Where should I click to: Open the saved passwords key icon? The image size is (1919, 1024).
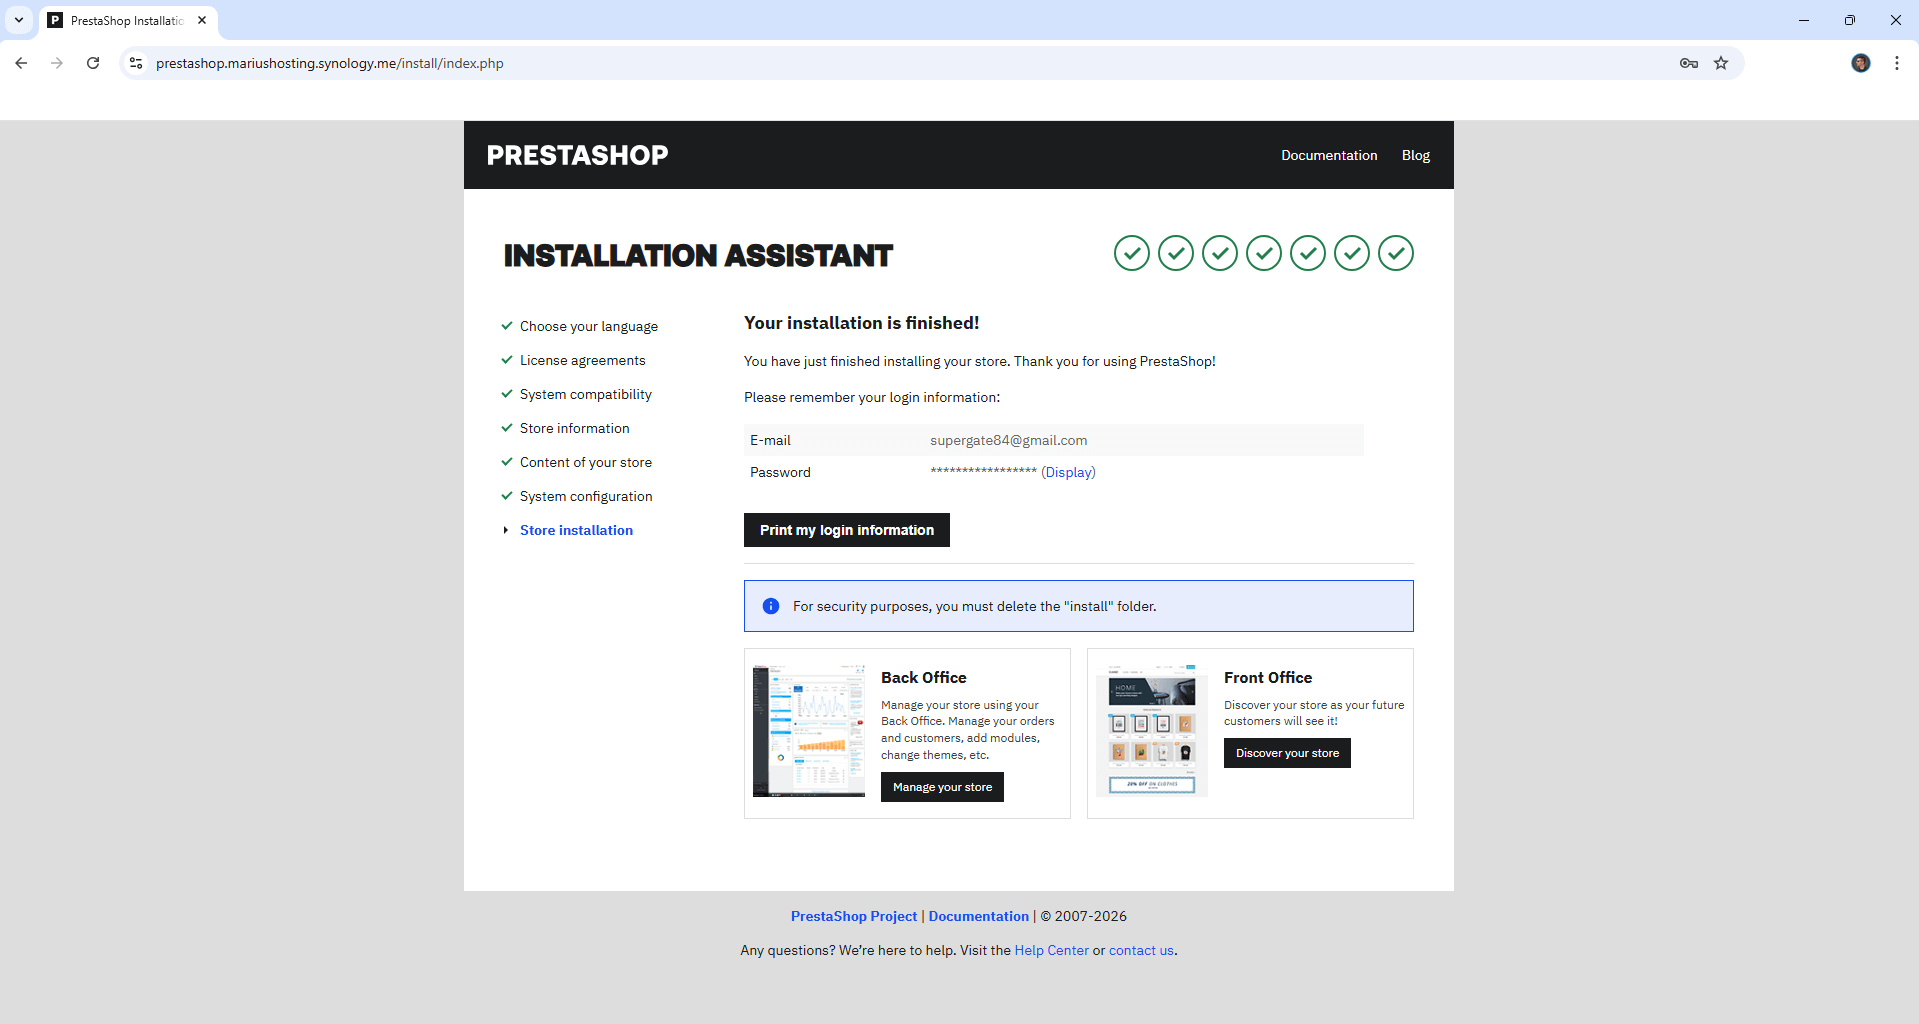point(1687,63)
